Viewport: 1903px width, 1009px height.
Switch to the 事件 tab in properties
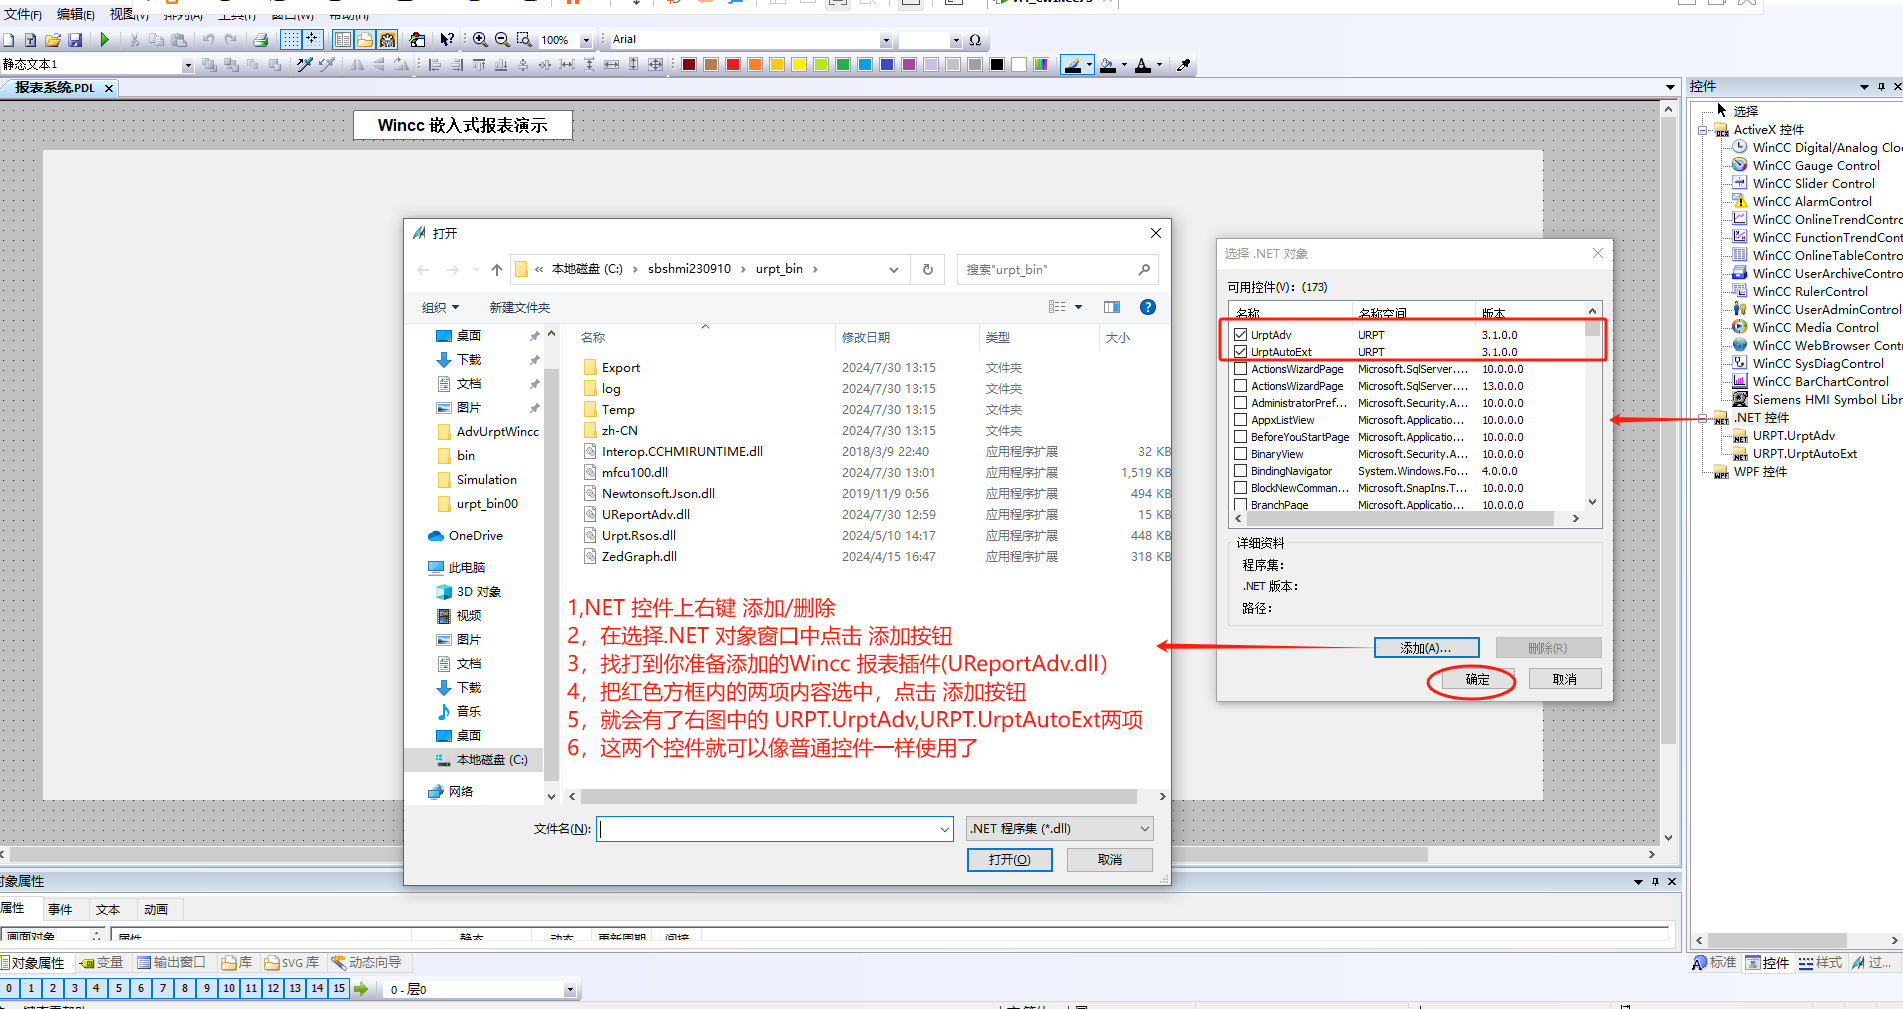(x=60, y=909)
